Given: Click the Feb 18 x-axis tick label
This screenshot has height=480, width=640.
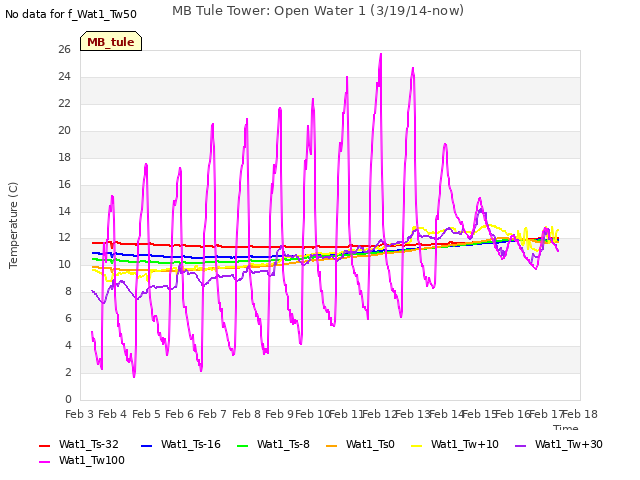Looking at the screenshot, I should 580,414.
